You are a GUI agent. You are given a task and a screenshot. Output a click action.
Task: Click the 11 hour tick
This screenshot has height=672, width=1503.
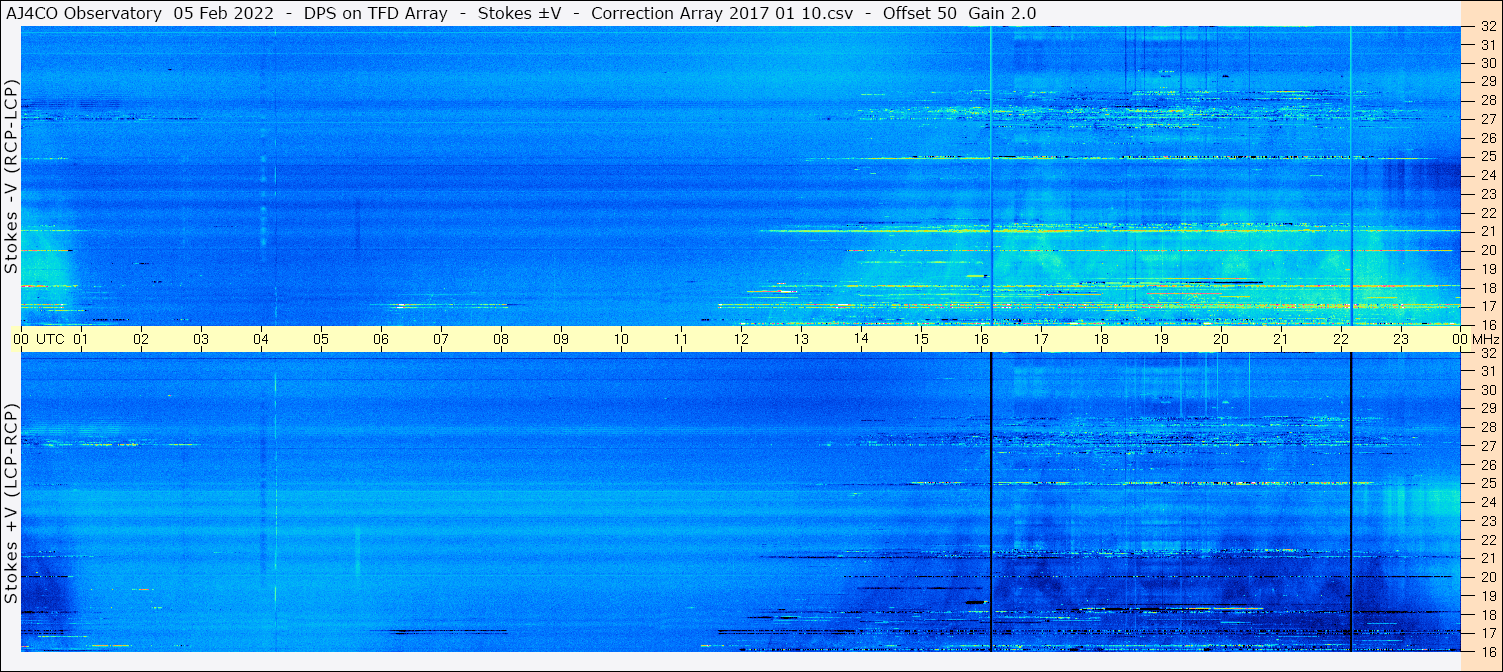click(x=681, y=339)
